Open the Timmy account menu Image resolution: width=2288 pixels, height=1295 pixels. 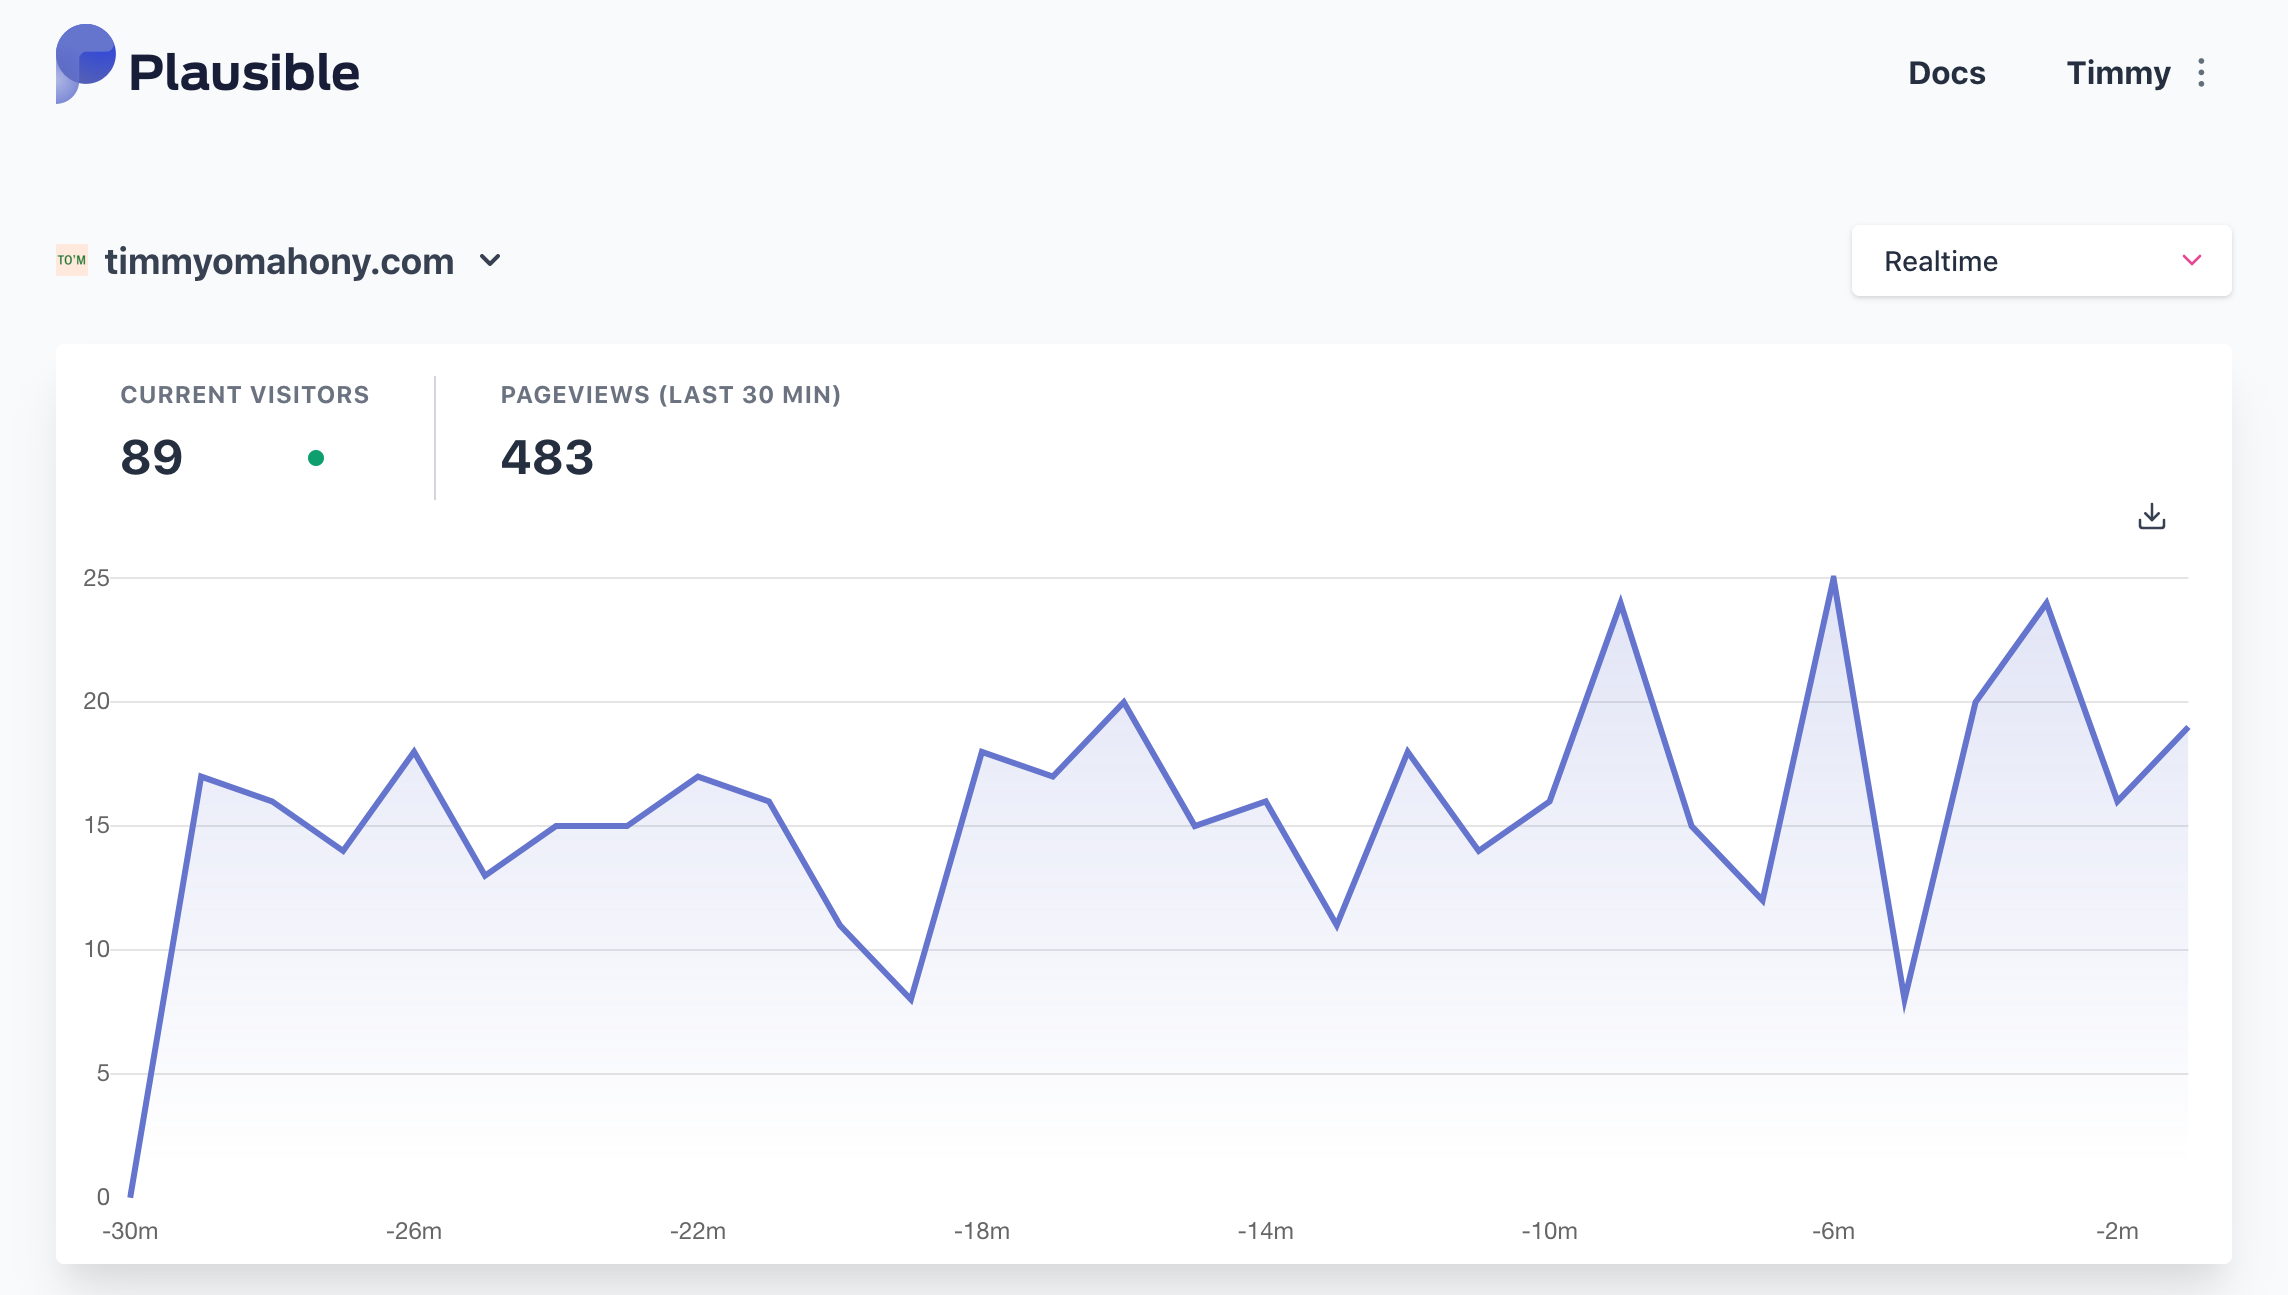coord(2118,73)
